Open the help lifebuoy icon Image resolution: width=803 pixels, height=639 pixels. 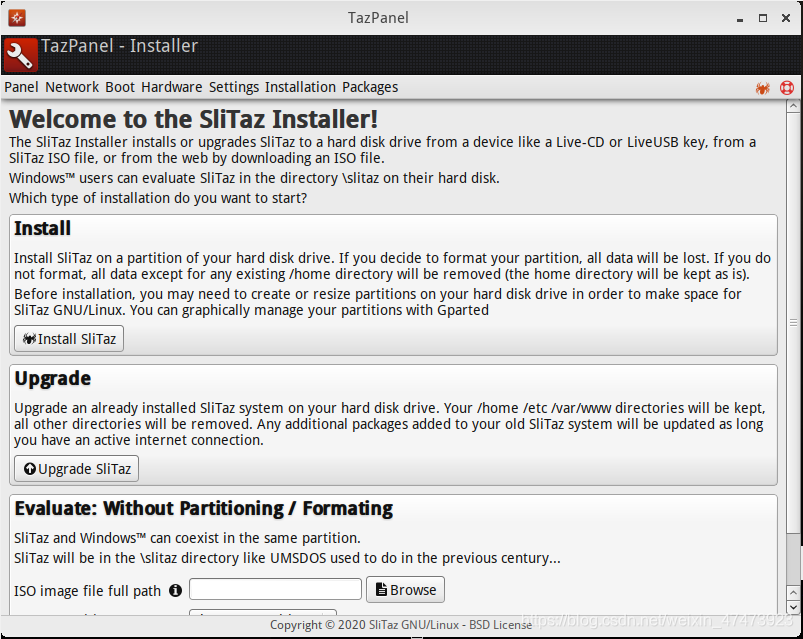787,88
